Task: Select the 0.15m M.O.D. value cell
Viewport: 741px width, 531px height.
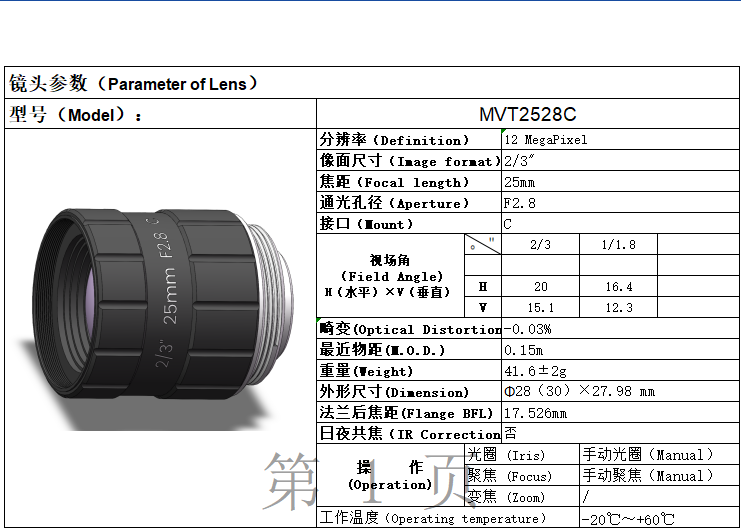Action: [620, 350]
